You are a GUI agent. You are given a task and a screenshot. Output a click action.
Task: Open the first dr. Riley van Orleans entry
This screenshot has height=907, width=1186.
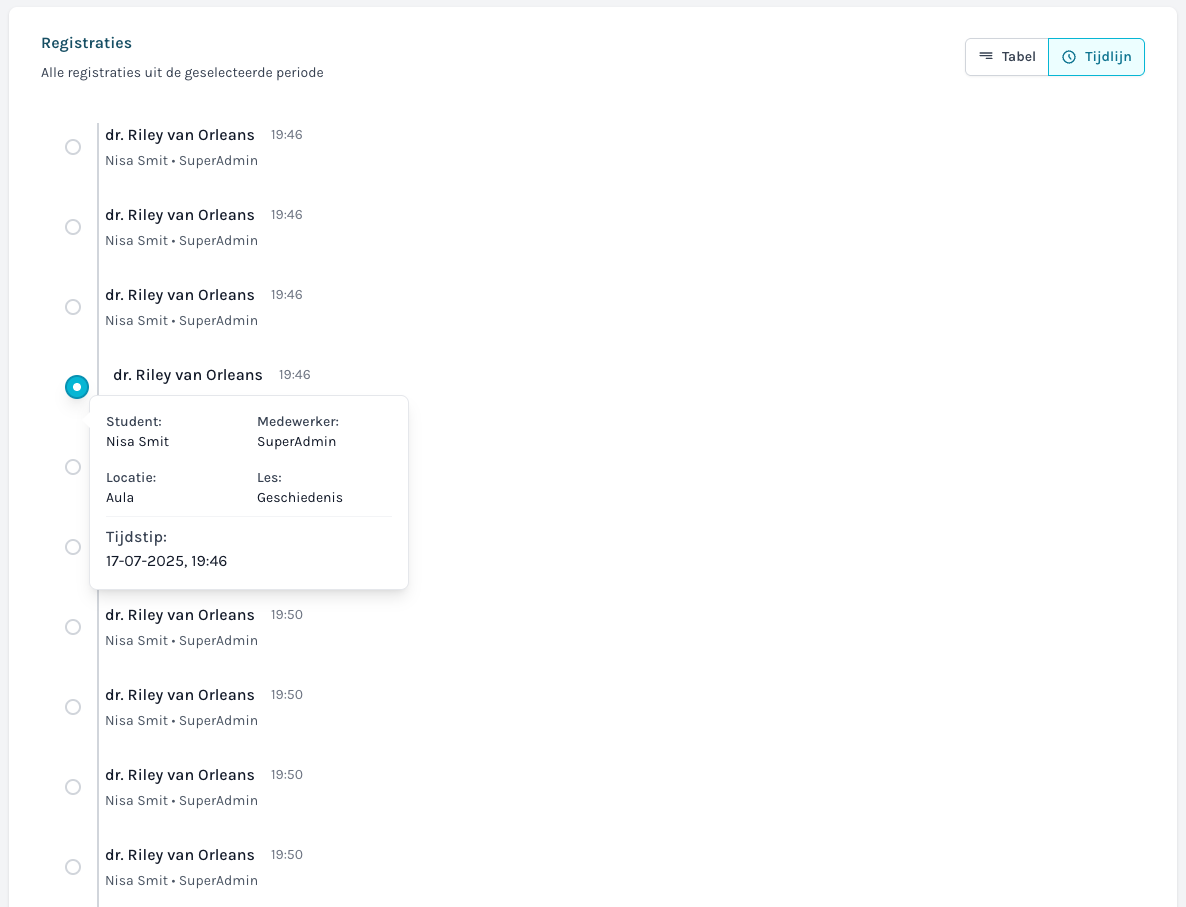coord(180,135)
